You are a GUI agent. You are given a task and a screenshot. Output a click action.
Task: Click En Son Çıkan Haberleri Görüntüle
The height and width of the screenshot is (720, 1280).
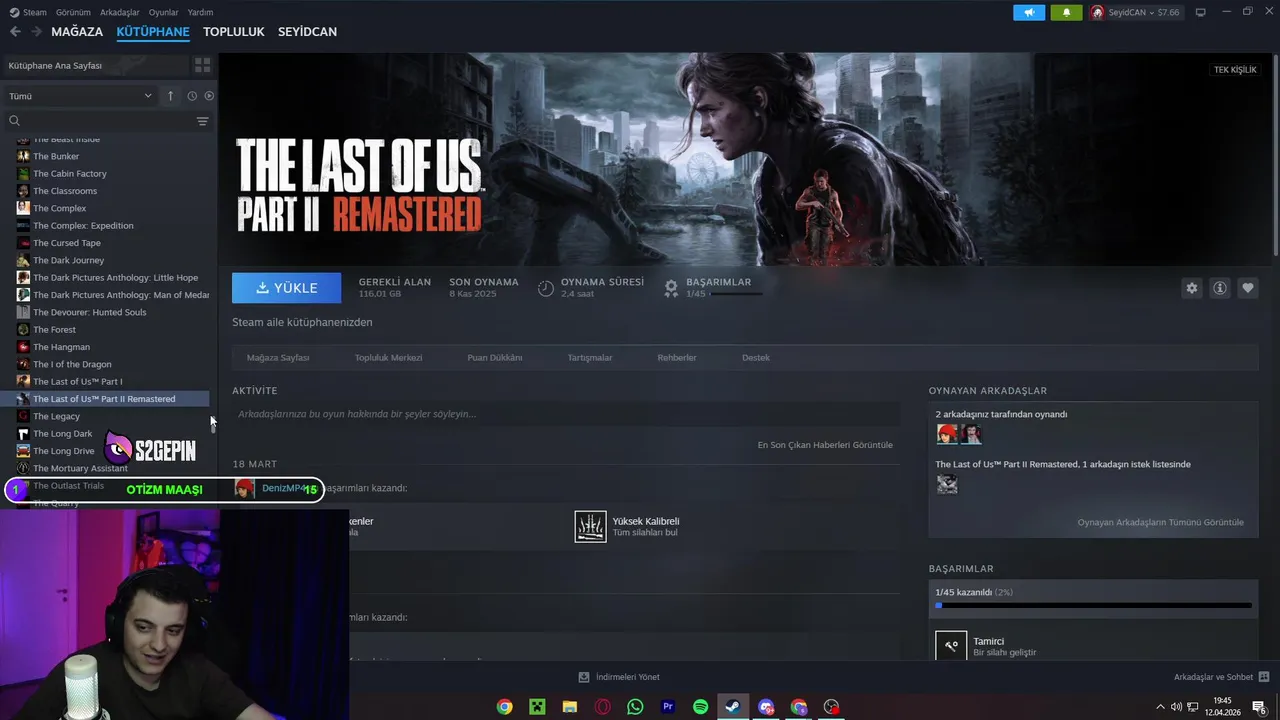[x=825, y=445]
